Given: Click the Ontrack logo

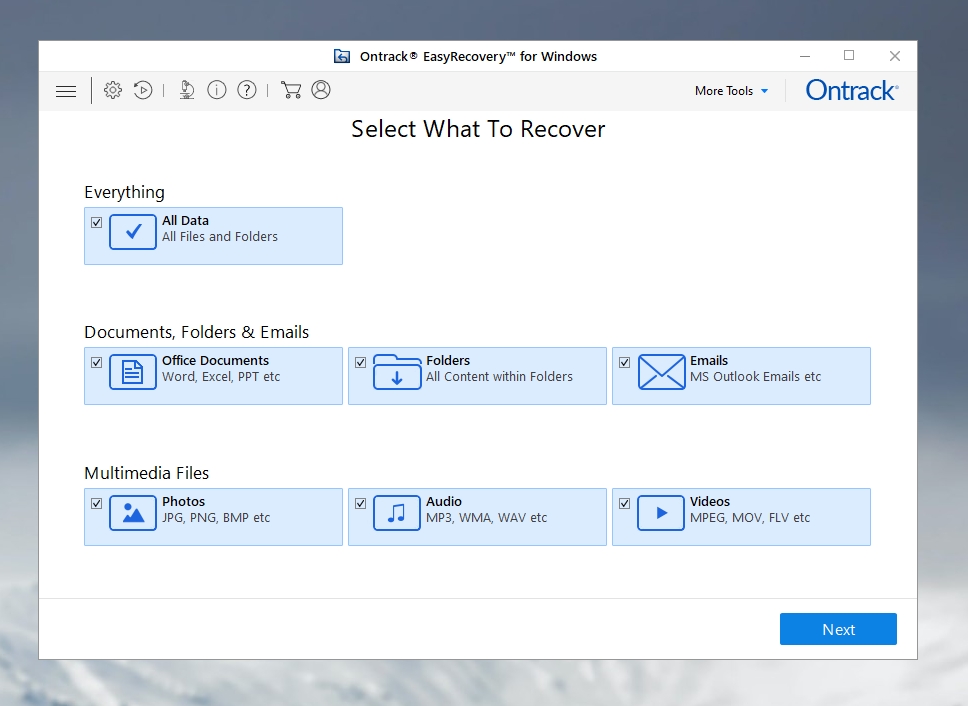Looking at the screenshot, I should 852,91.
